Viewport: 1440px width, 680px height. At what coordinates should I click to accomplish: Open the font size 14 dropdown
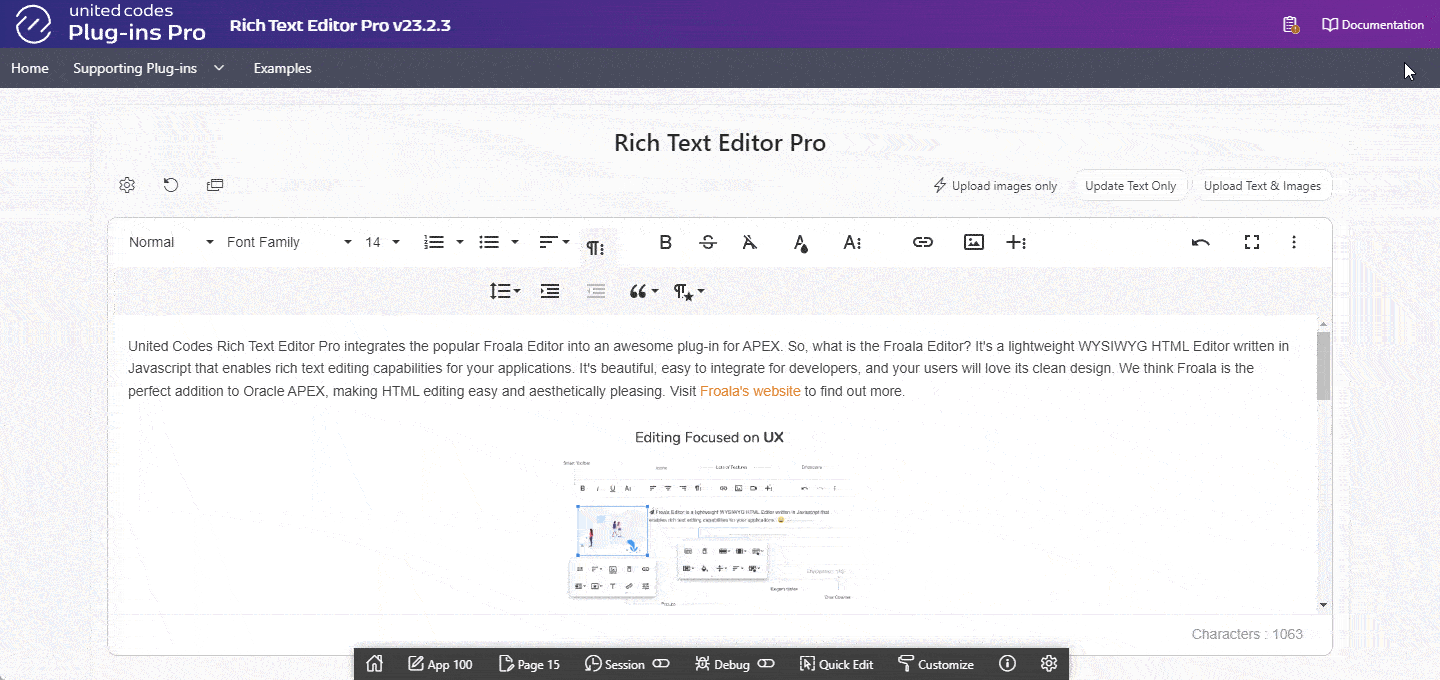383,242
